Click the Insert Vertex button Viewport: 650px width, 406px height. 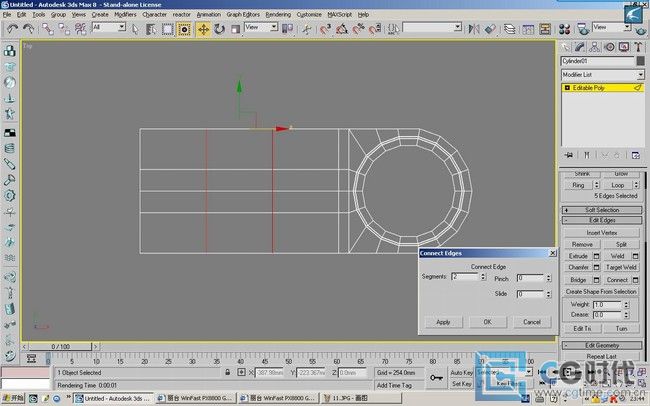(601, 233)
